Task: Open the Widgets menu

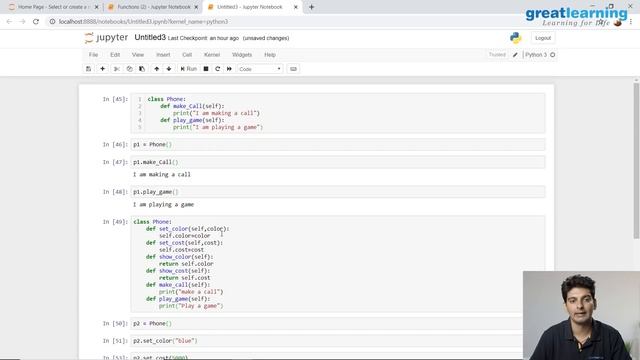Action: tap(242, 55)
